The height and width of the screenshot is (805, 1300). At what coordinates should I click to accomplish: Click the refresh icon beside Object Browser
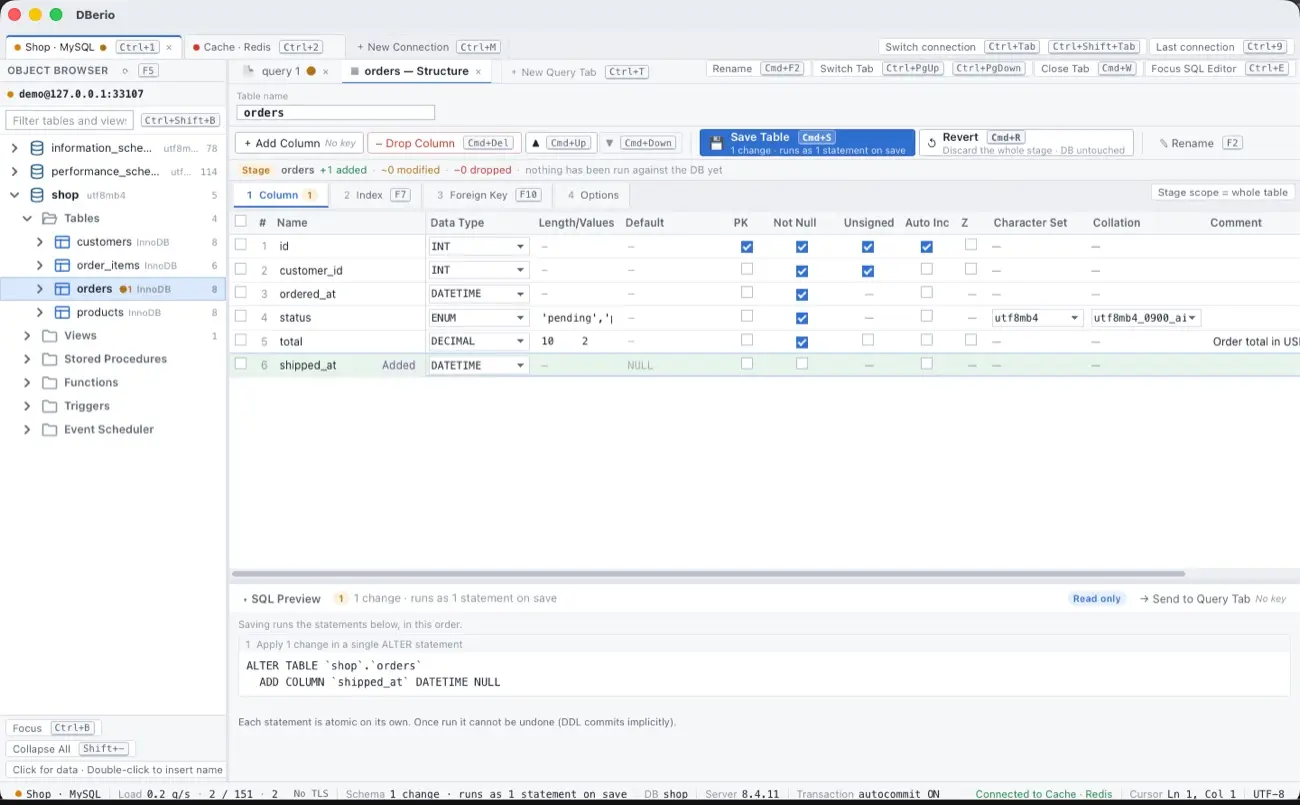tap(125, 71)
